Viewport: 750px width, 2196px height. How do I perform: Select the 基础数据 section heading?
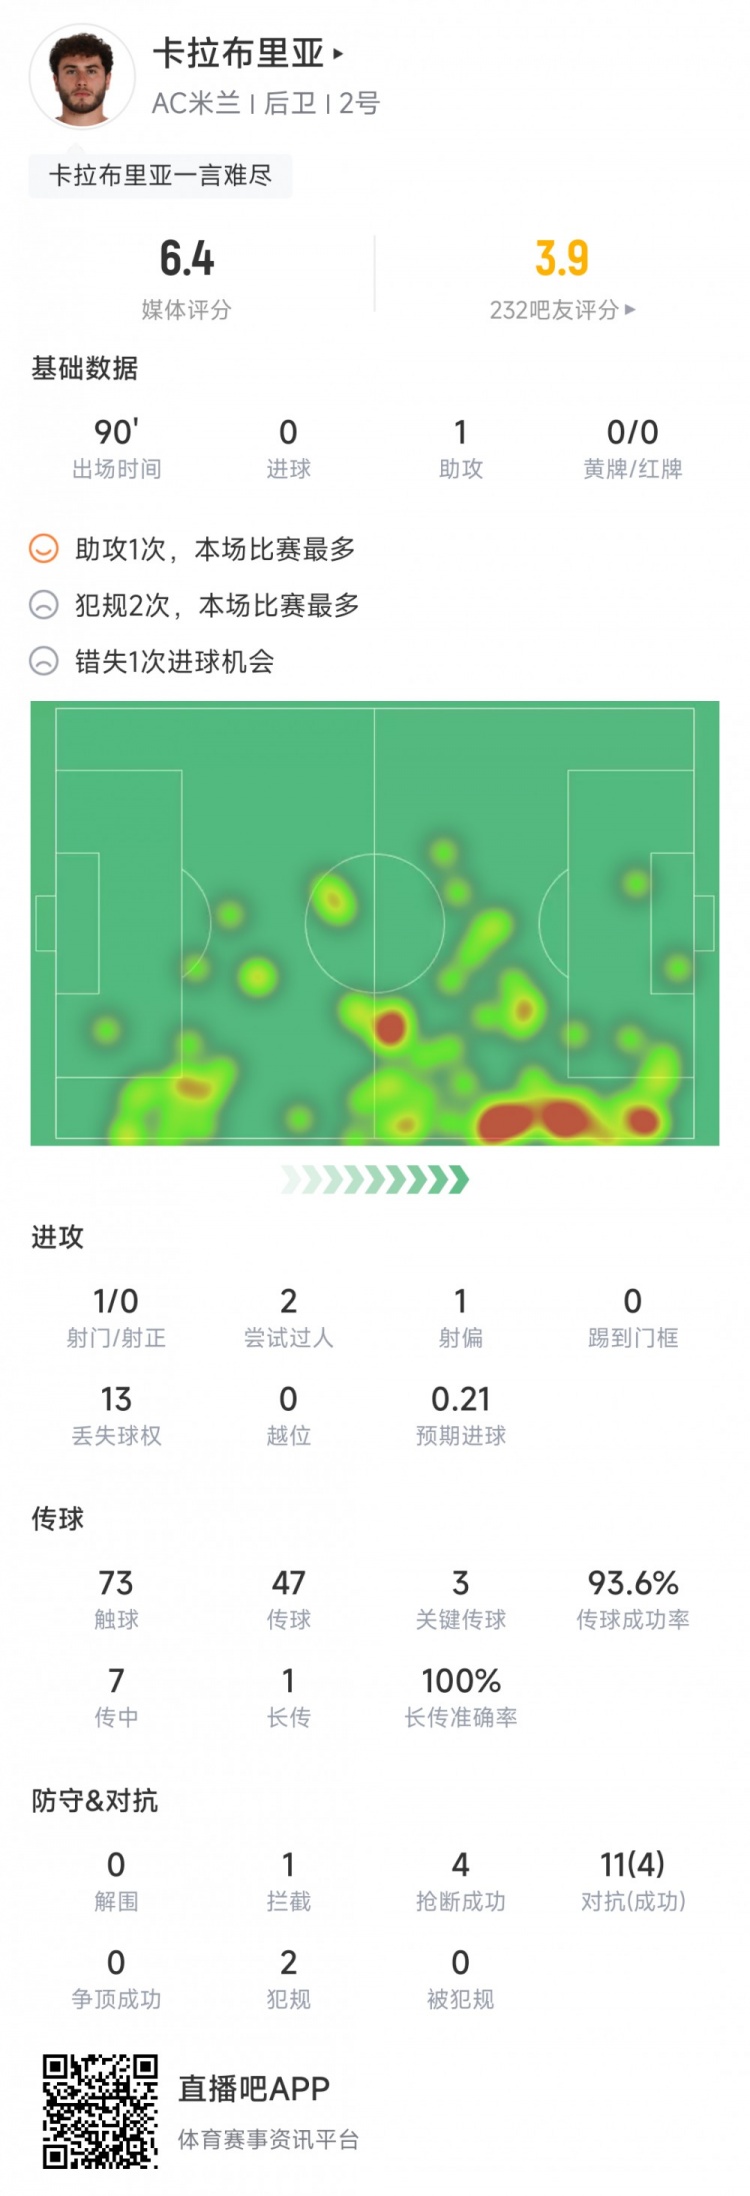(85, 369)
